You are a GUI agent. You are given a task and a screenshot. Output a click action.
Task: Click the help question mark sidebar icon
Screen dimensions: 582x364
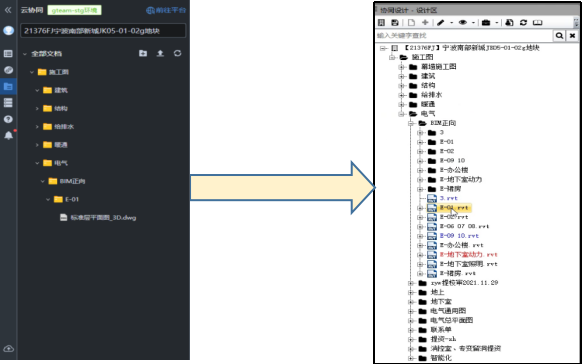point(8,119)
